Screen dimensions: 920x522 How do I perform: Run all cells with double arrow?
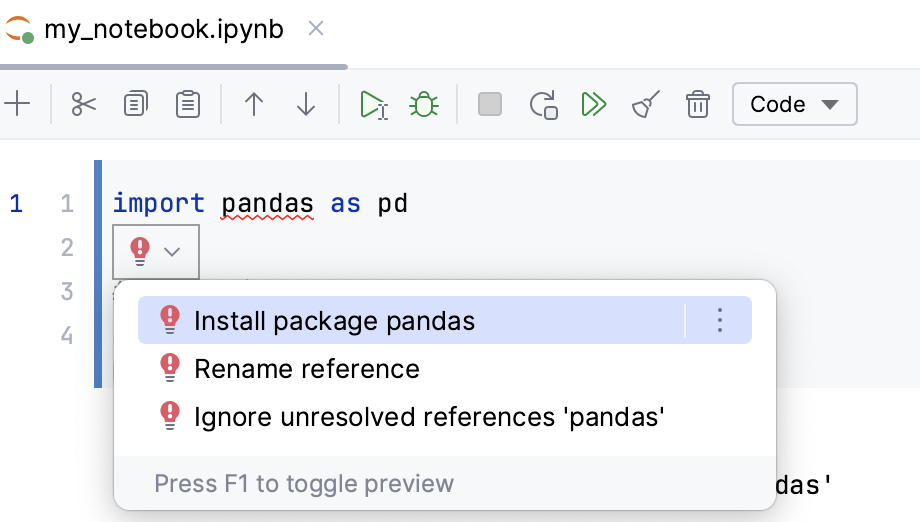point(594,104)
